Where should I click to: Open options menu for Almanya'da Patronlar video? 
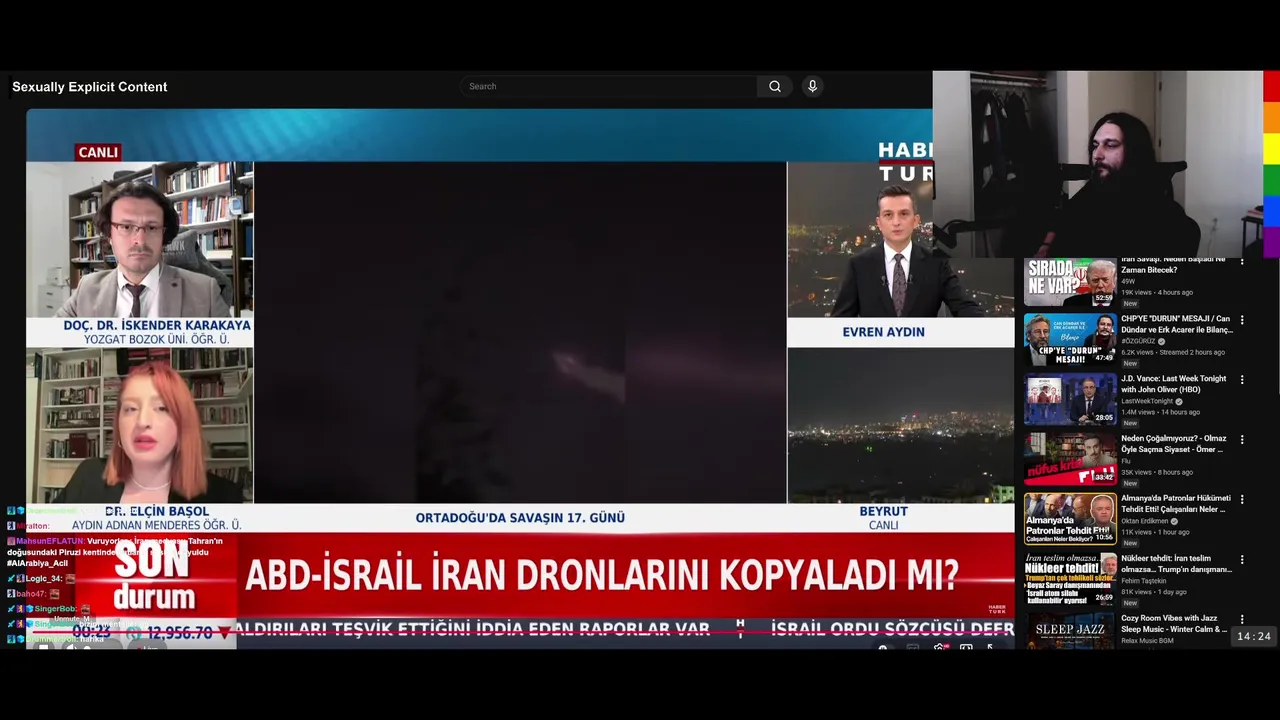pos(1242,499)
